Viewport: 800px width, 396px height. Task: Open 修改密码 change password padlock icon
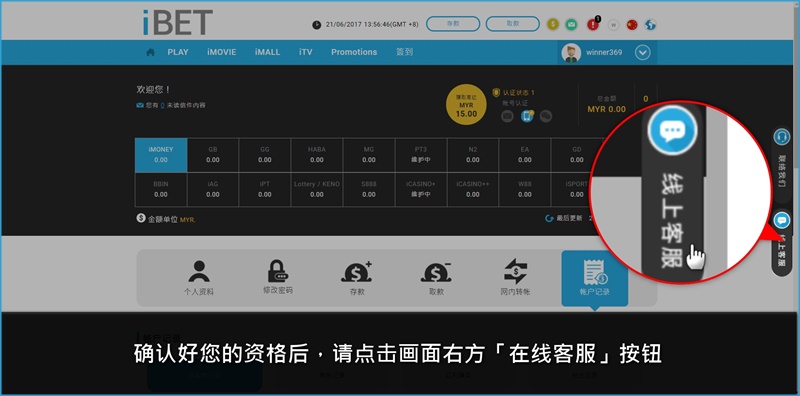point(278,277)
